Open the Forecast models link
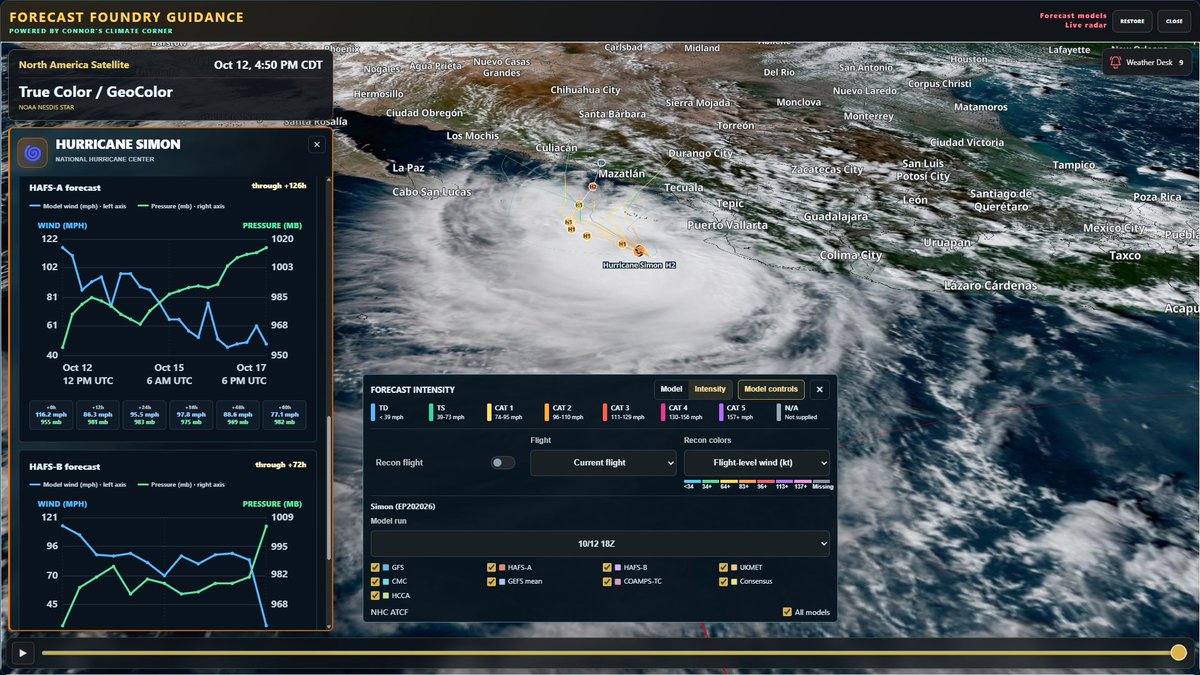Screen dimensions: 1200x675 (x=1073, y=15)
